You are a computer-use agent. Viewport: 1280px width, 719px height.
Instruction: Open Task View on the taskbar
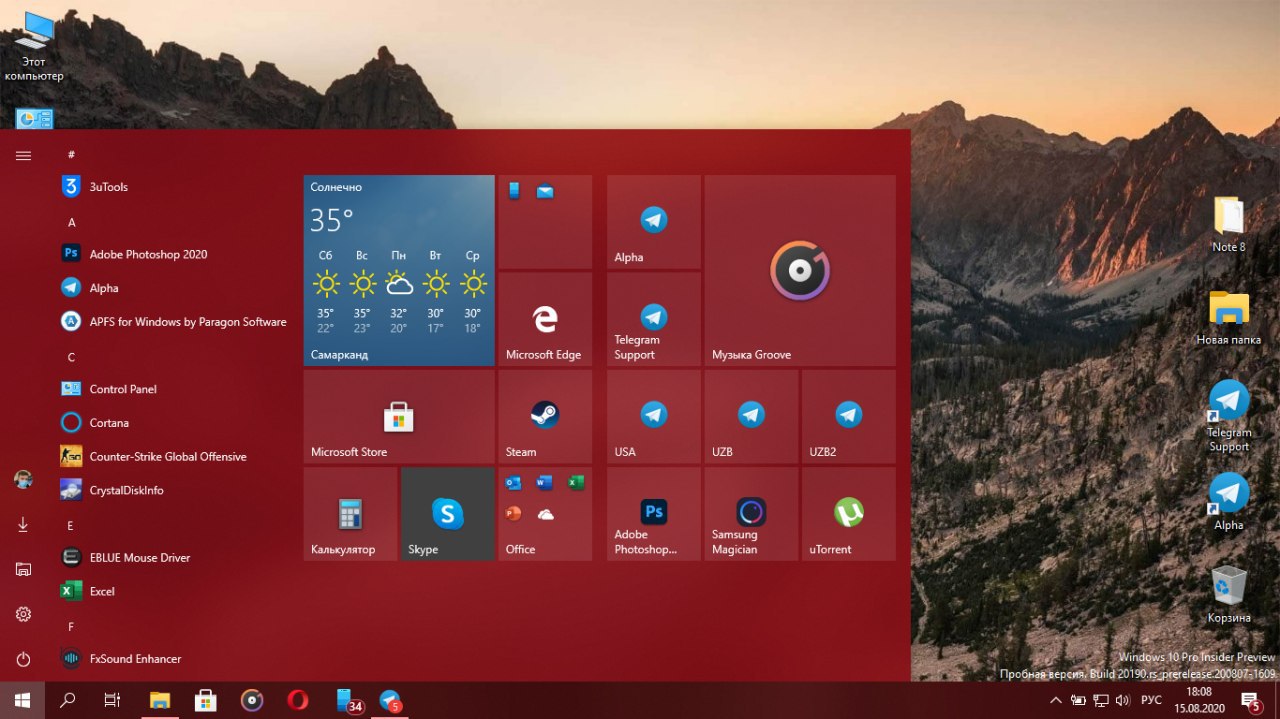tap(113, 700)
